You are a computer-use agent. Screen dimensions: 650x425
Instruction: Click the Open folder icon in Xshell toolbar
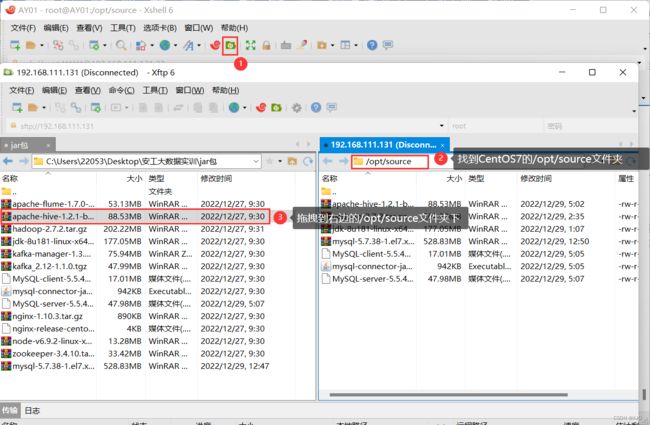point(31,45)
